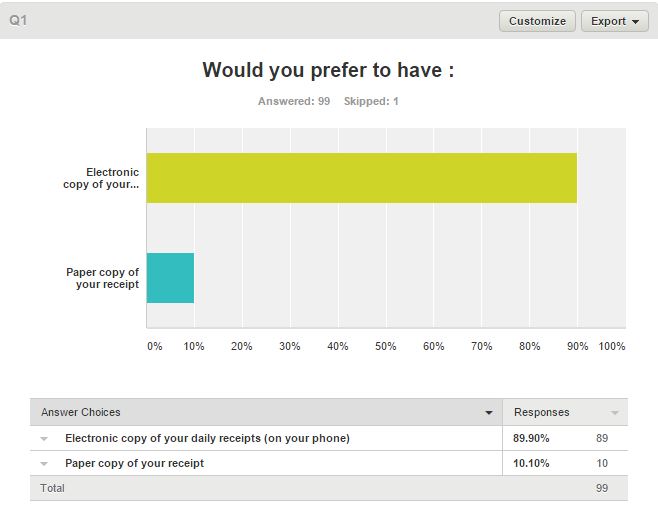Click the Skipped: 1 text
This screenshot has height=517, width=658.
[x=371, y=101]
